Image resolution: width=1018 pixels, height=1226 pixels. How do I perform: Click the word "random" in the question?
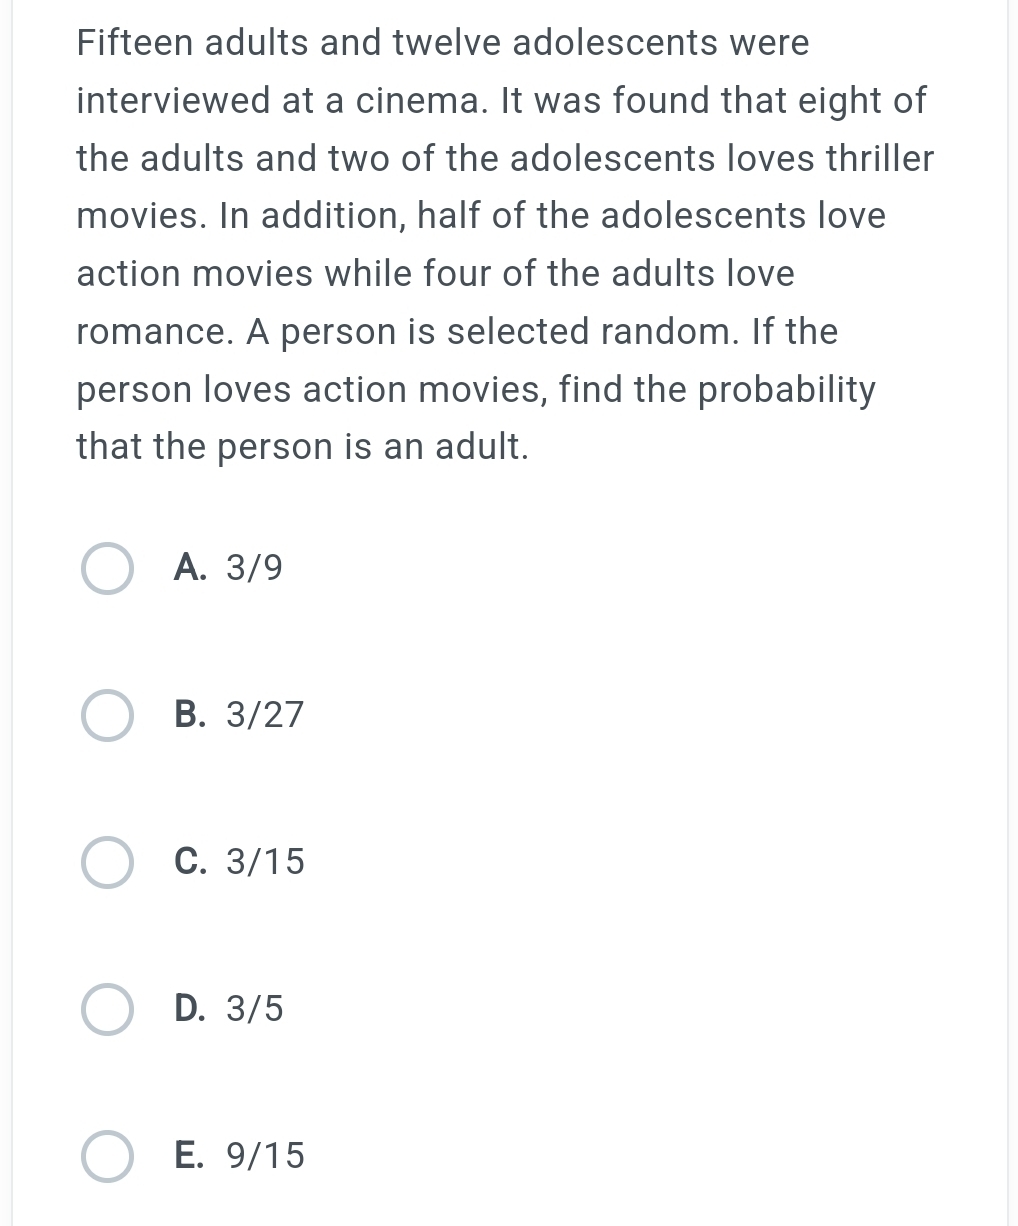[x=666, y=331]
